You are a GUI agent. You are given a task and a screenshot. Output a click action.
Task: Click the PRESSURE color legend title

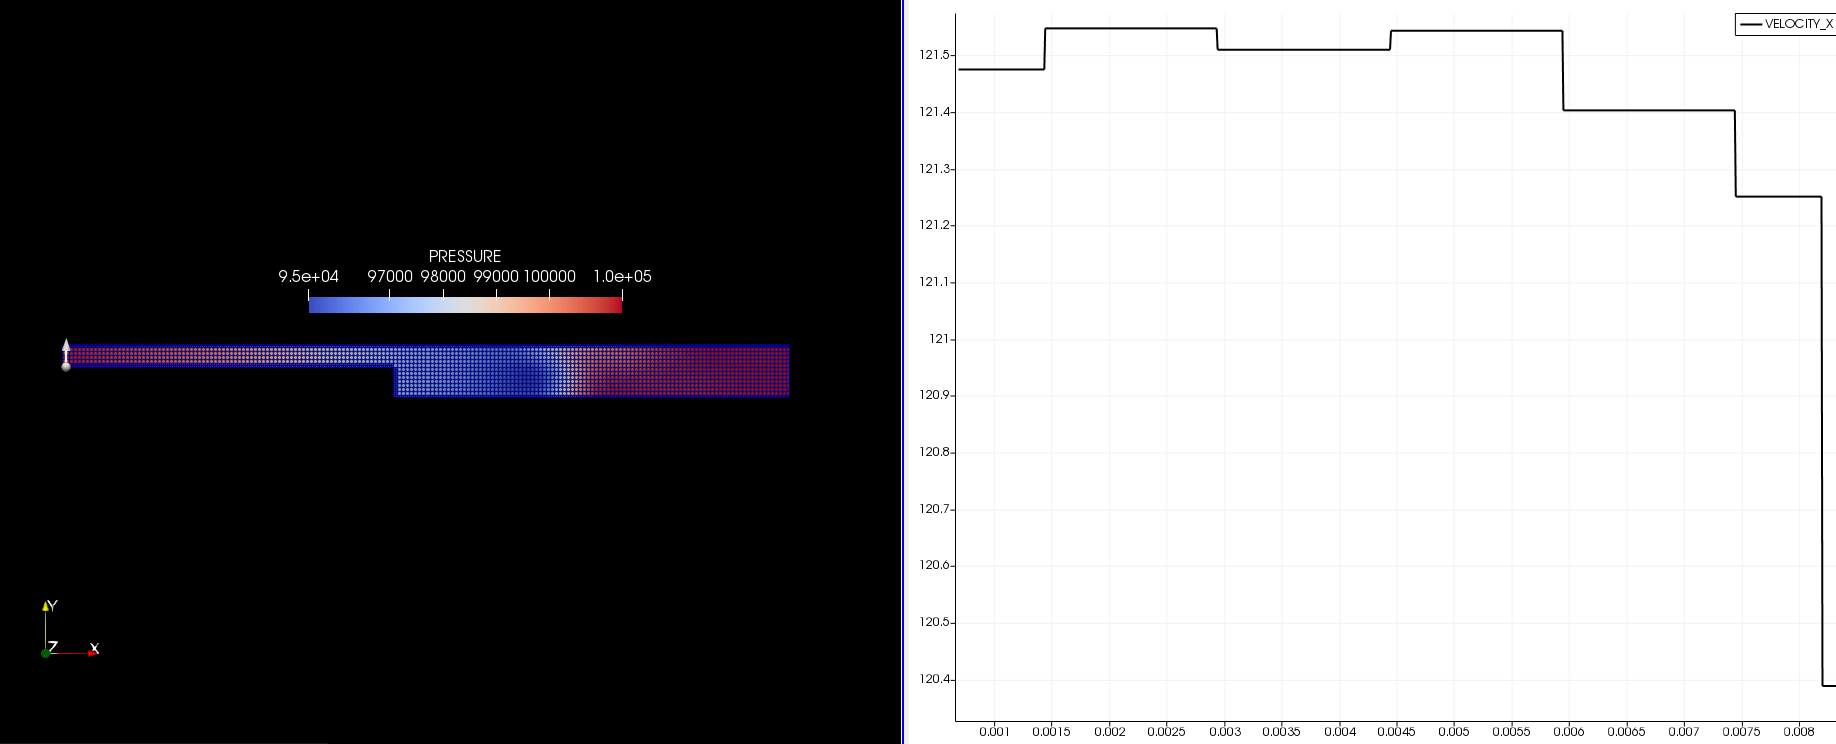(465, 257)
